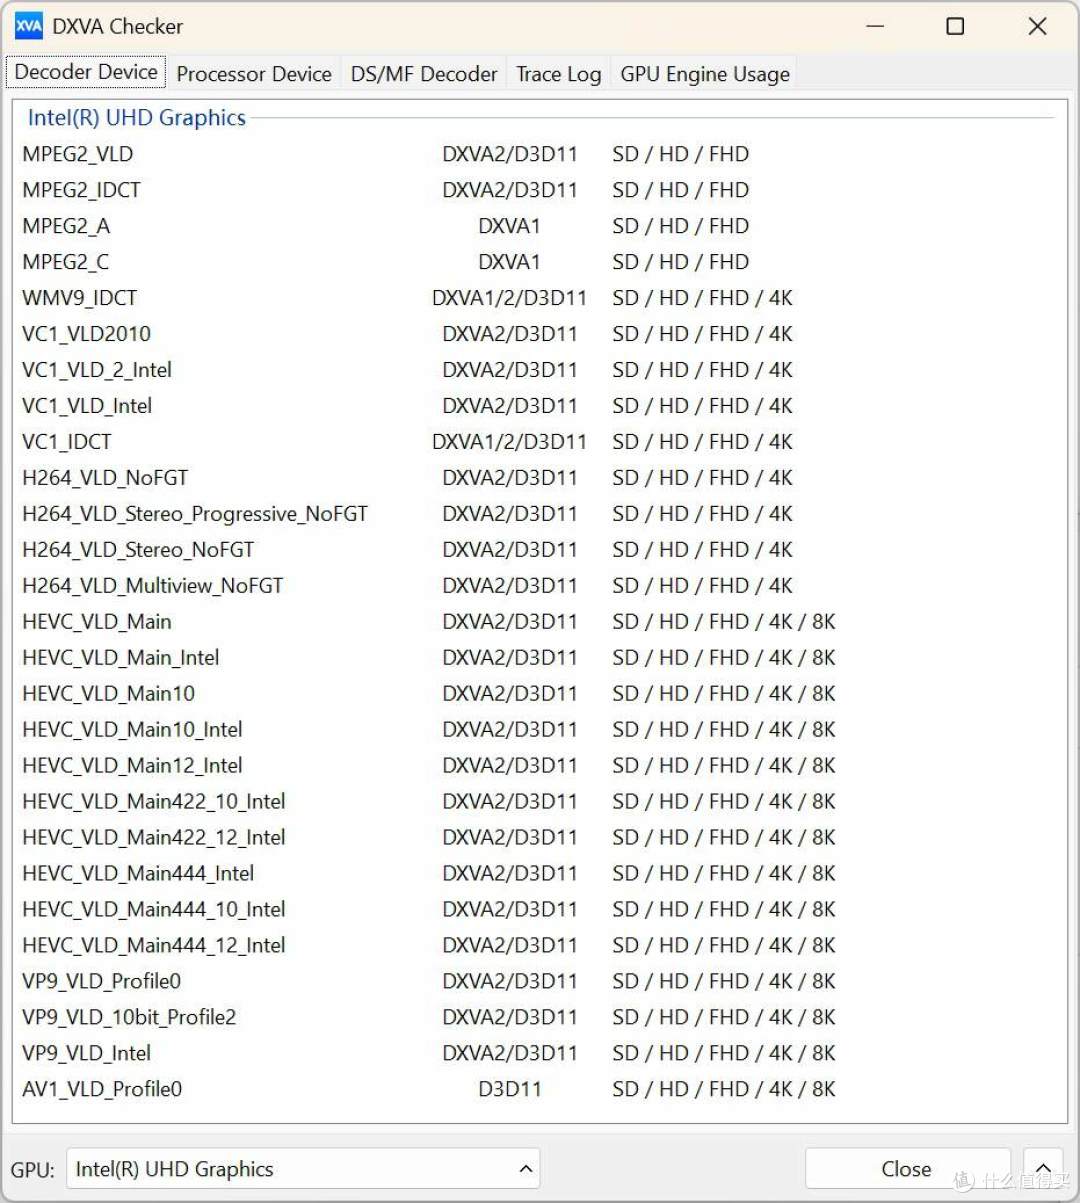1080x1203 pixels.
Task: Select the HEVC_VLD_Main10 entry
Action: pyautogui.click(x=538, y=694)
